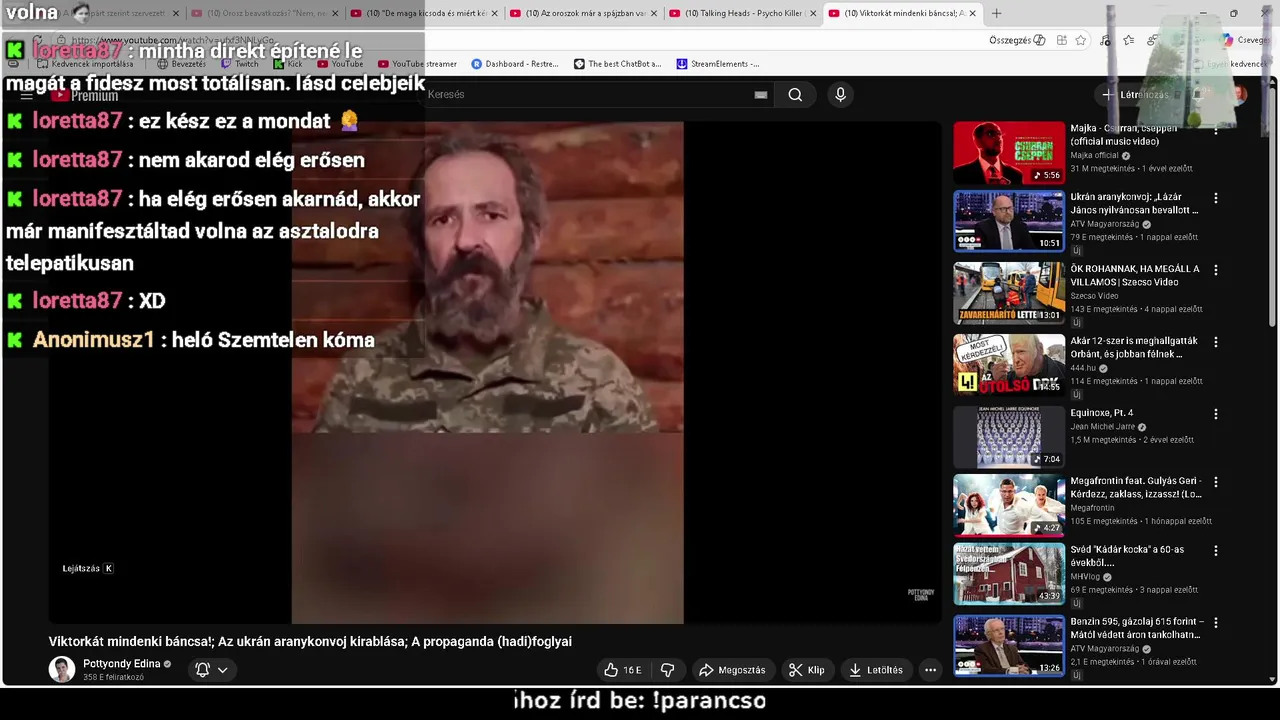Open the Dashboard - Restre... bookmark
Image resolution: width=1280 pixels, height=720 pixels.
coord(515,64)
